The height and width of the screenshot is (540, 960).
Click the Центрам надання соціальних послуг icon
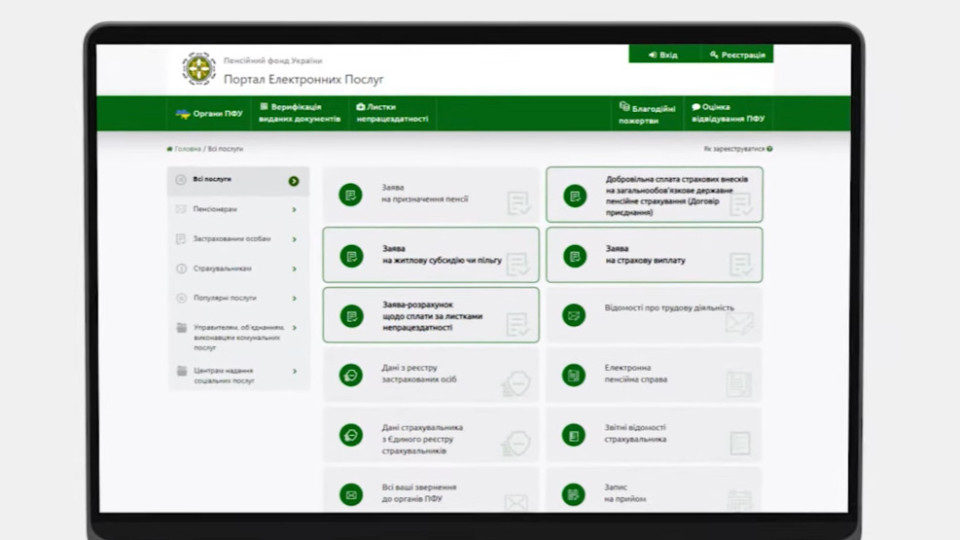coord(182,371)
